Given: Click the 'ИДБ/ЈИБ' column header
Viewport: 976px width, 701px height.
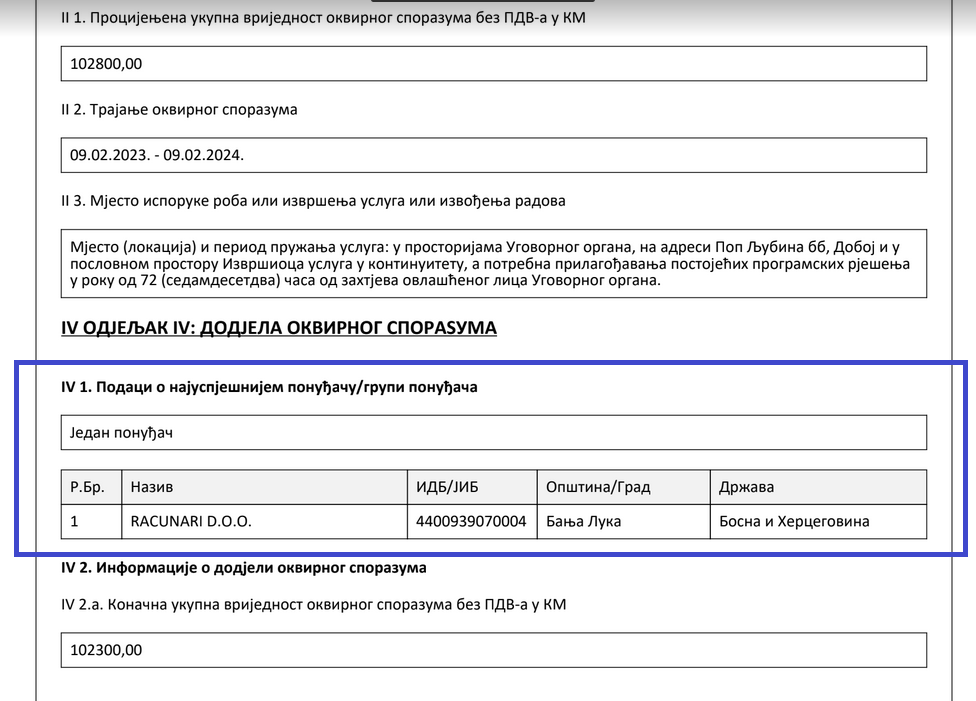Looking at the screenshot, I should [x=472, y=487].
